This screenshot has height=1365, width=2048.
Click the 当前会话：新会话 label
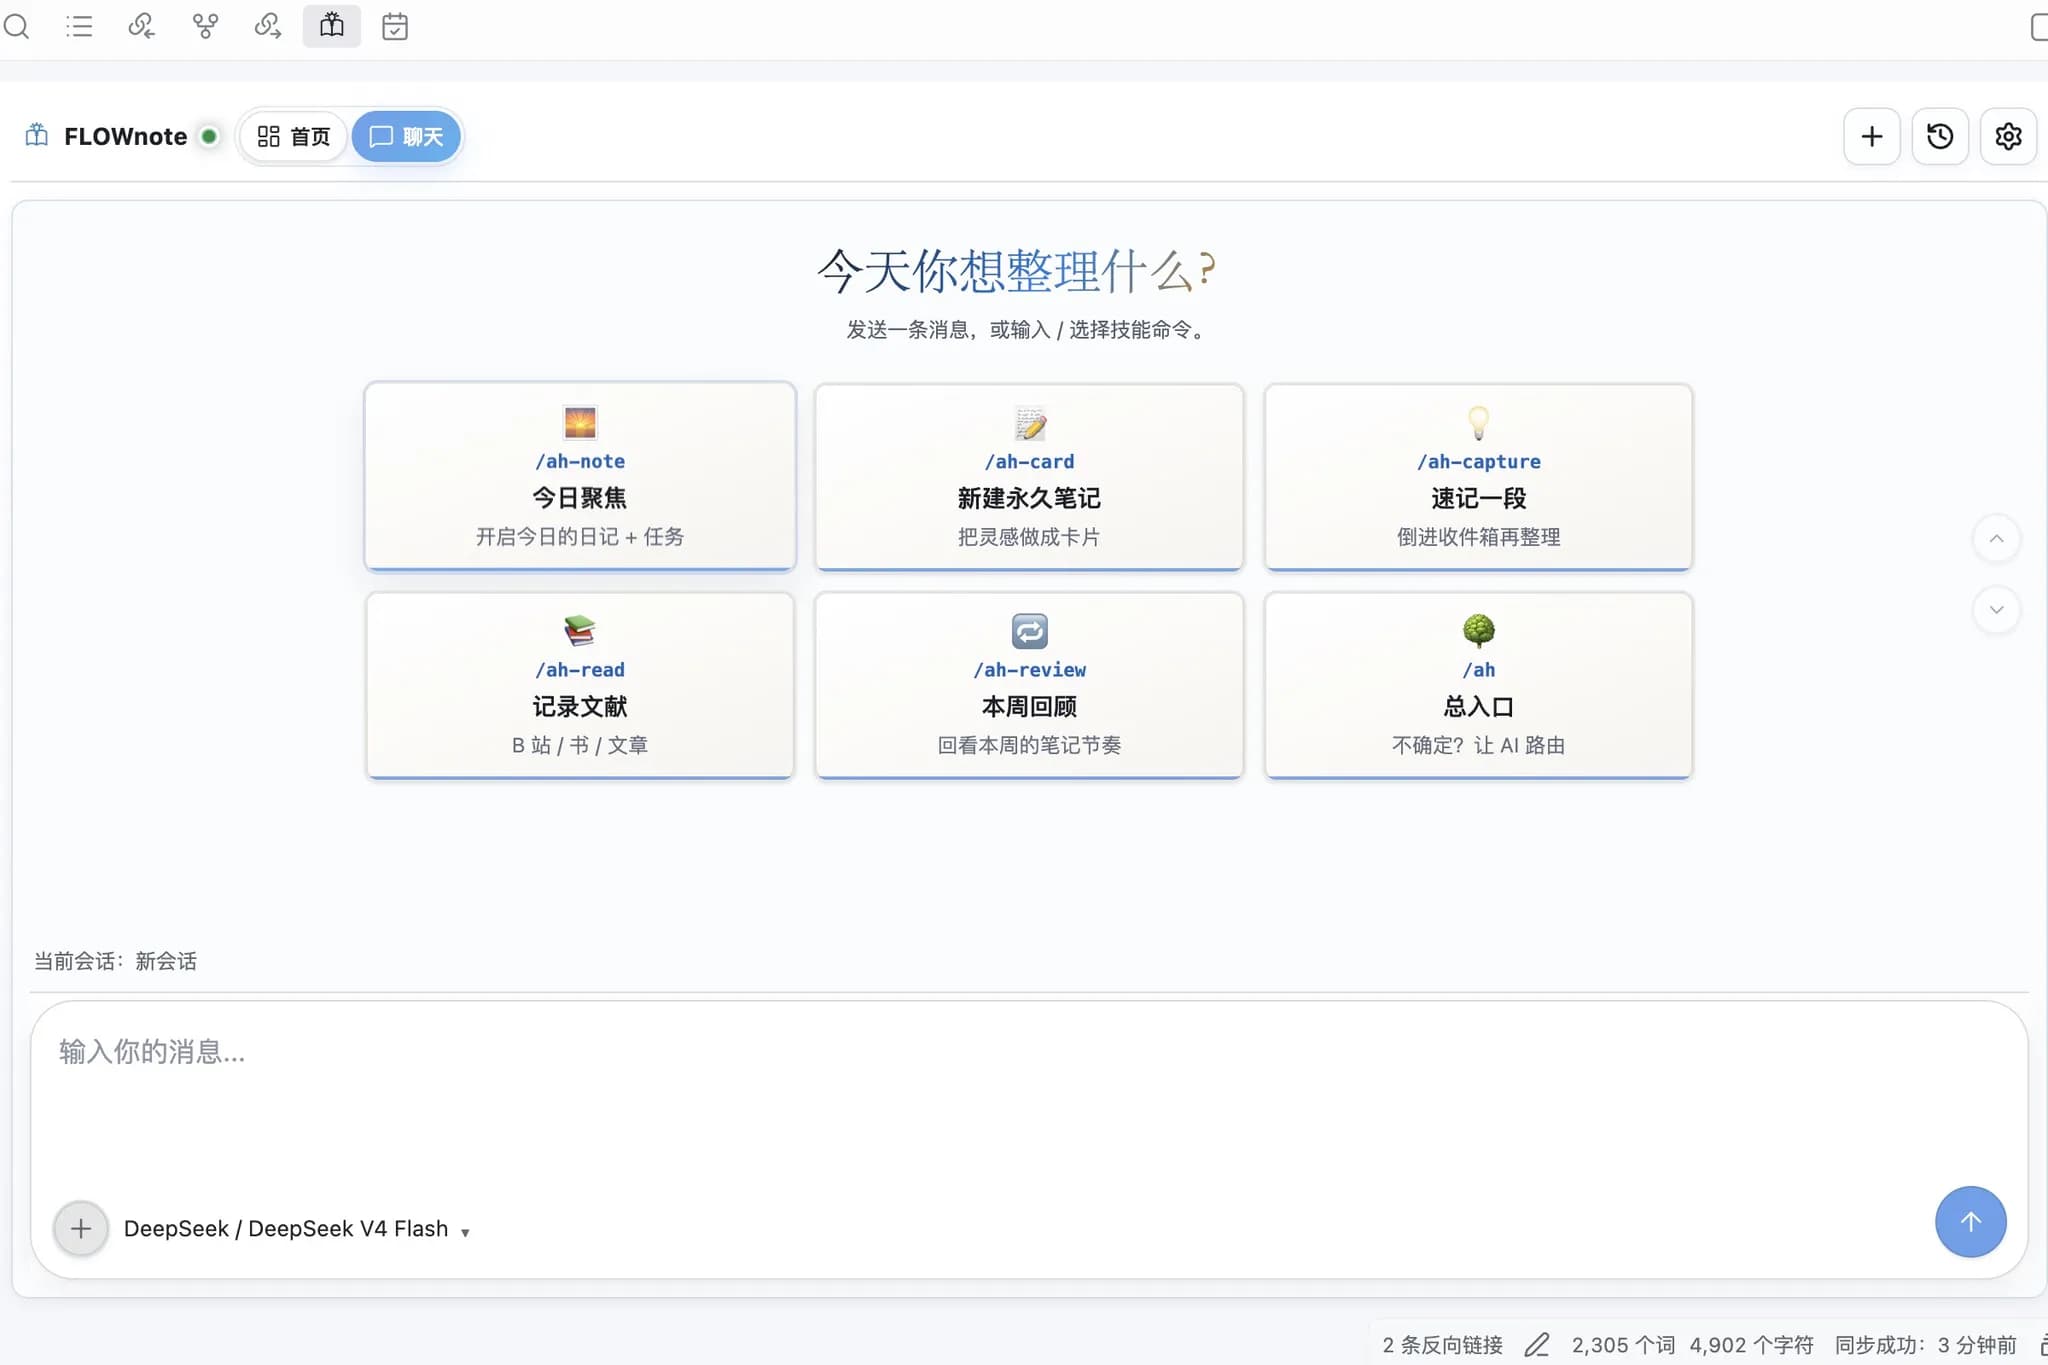pos(115,961)
